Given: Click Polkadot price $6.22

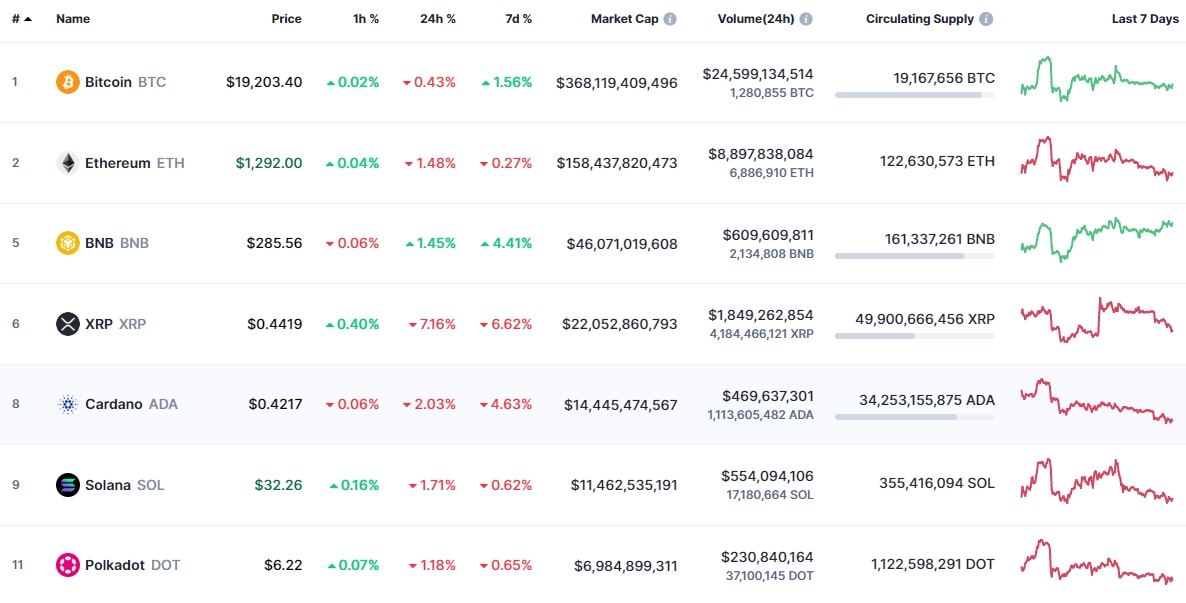Looking at the screenshot, I should 283,565.
